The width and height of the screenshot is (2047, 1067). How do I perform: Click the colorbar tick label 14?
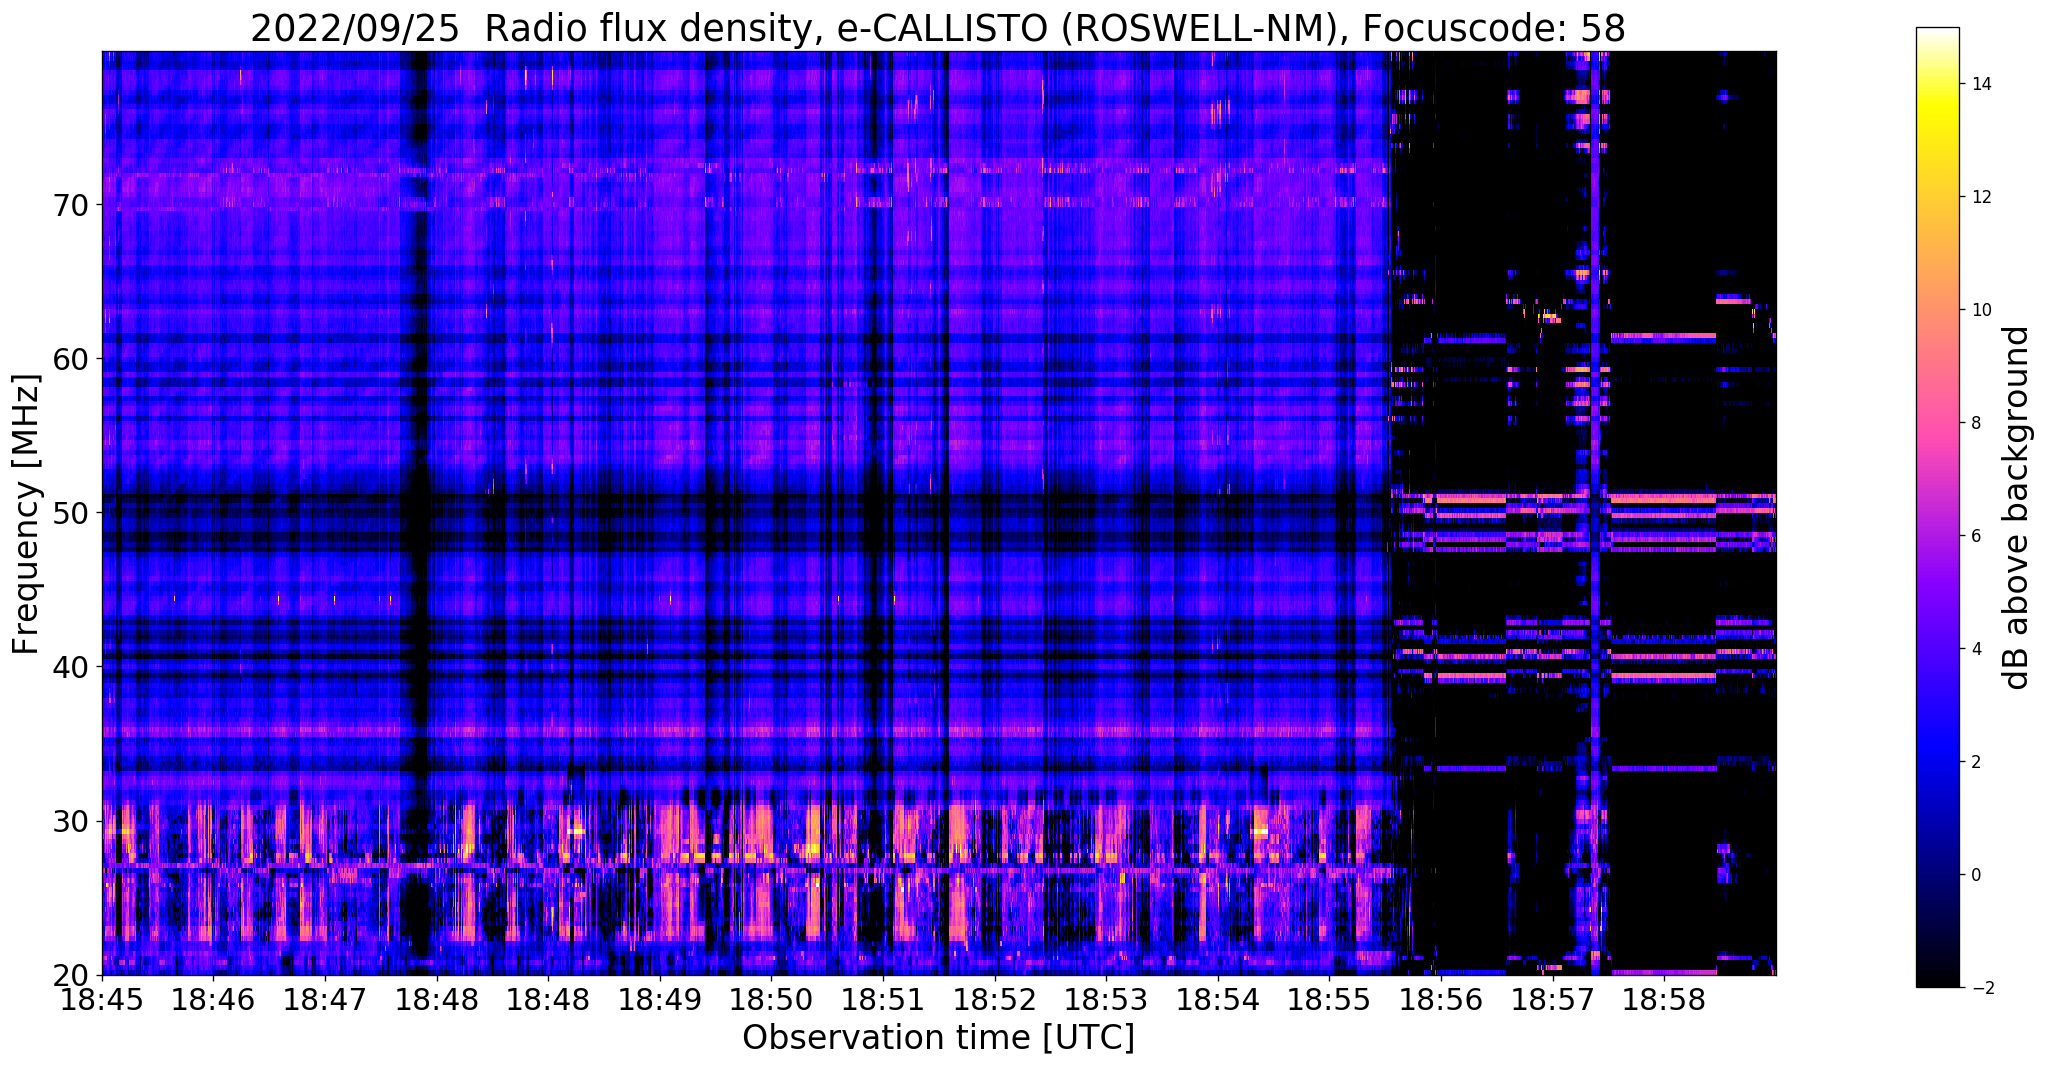pyautogui.click(x=1980, y=84)
